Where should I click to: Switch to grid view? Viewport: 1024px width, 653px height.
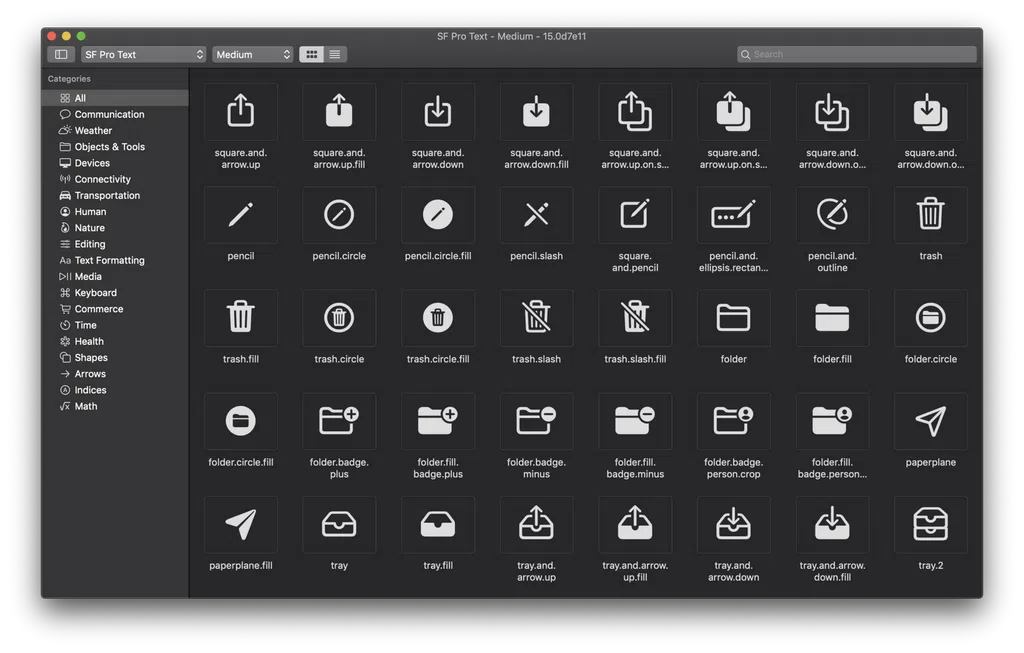(312, 54)
